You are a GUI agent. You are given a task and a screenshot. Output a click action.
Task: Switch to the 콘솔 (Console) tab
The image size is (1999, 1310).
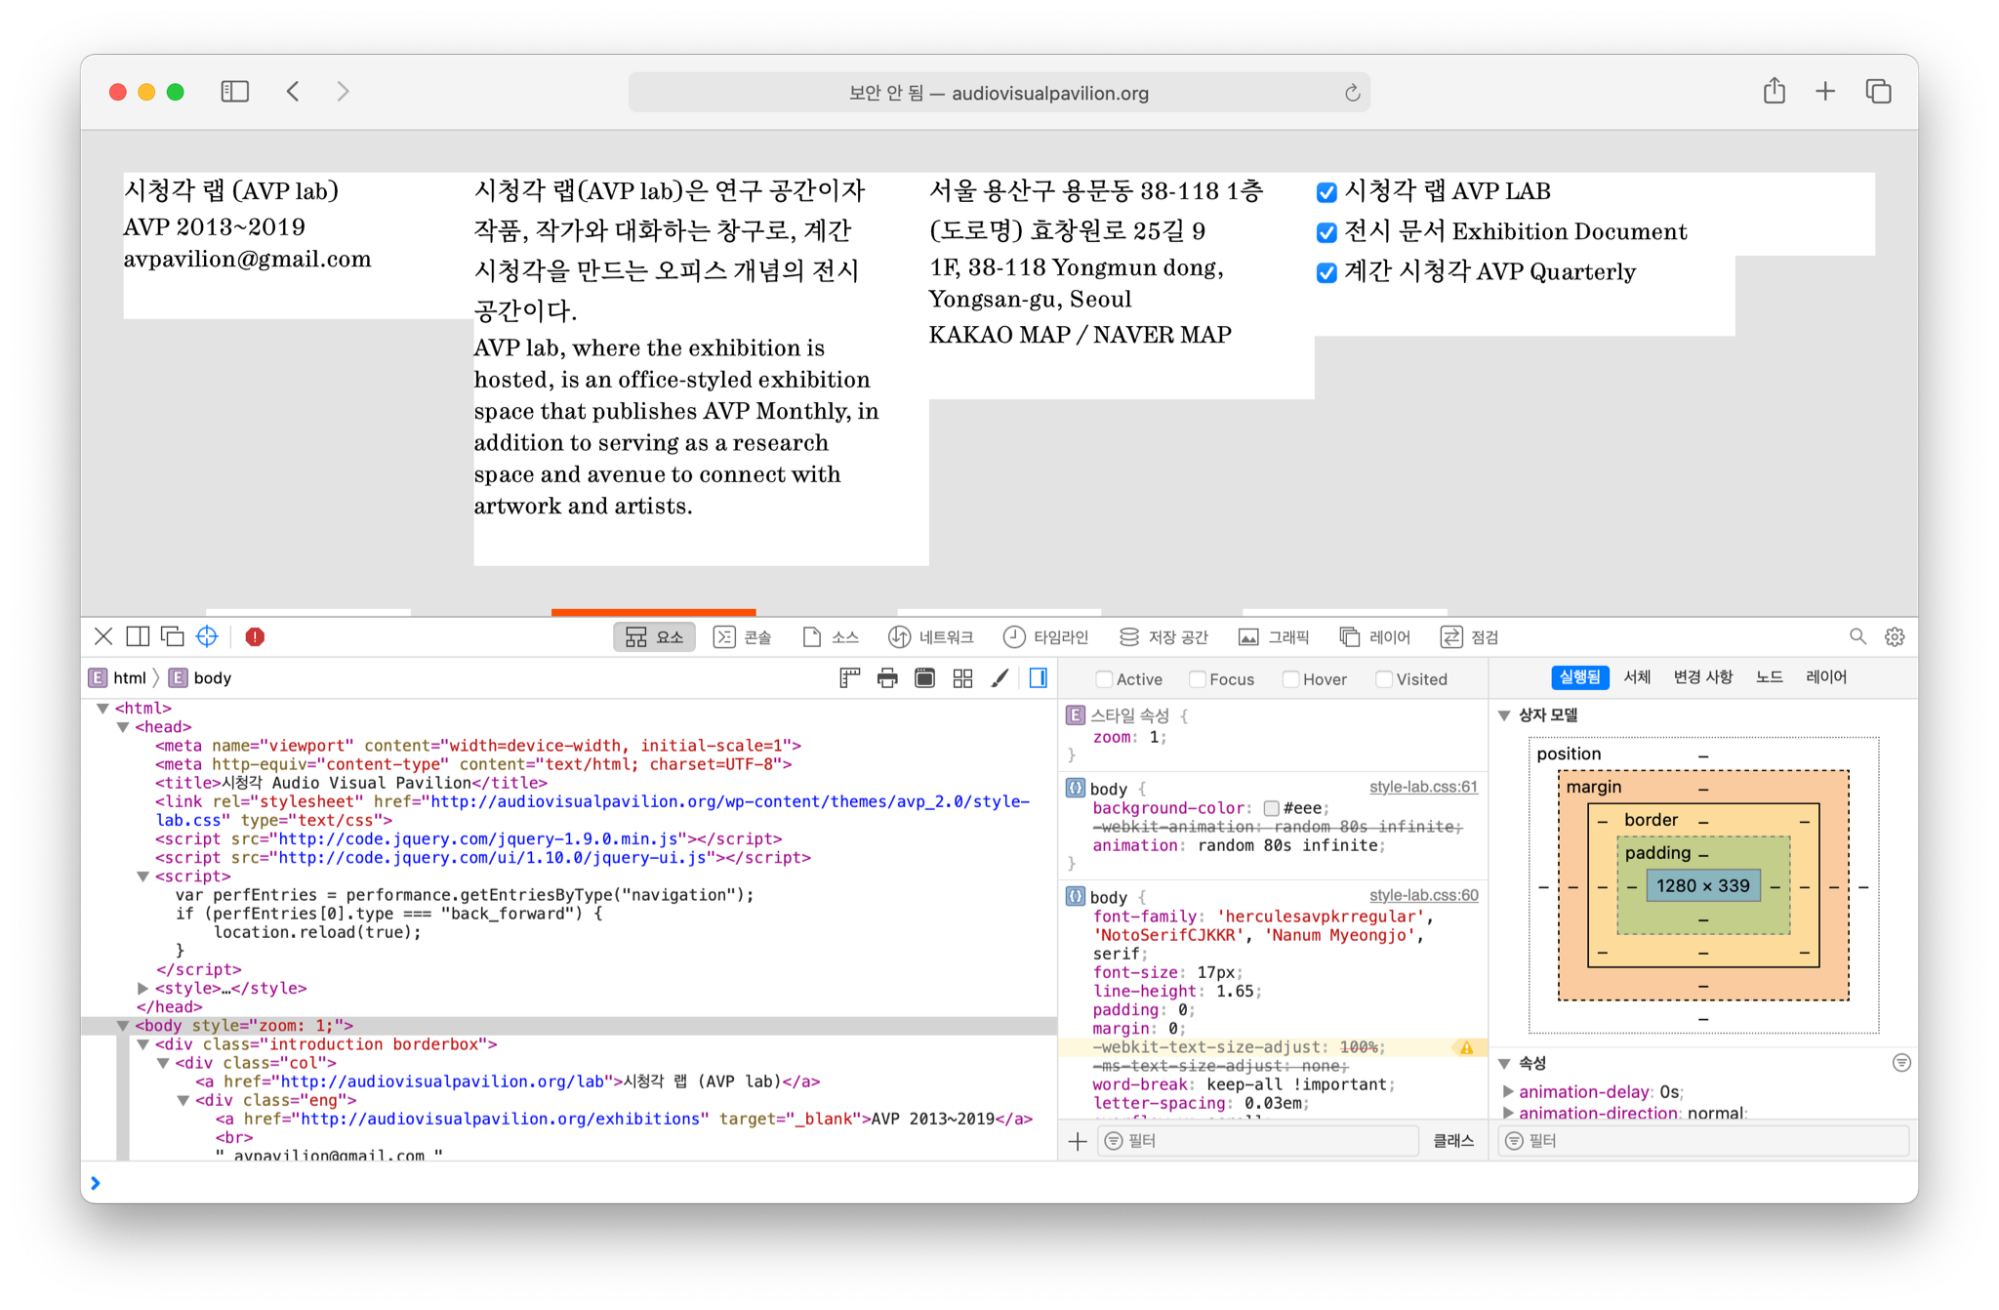tap(742, 637)
